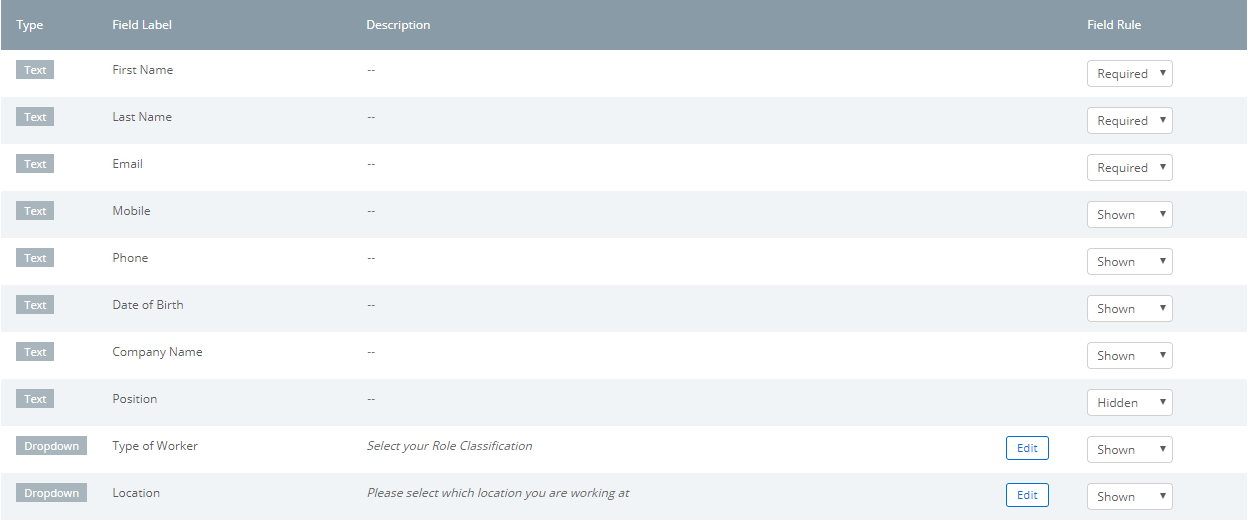Expand the Date of Birth rule dropdown

pyautogui.click(x=1129, y=309)
